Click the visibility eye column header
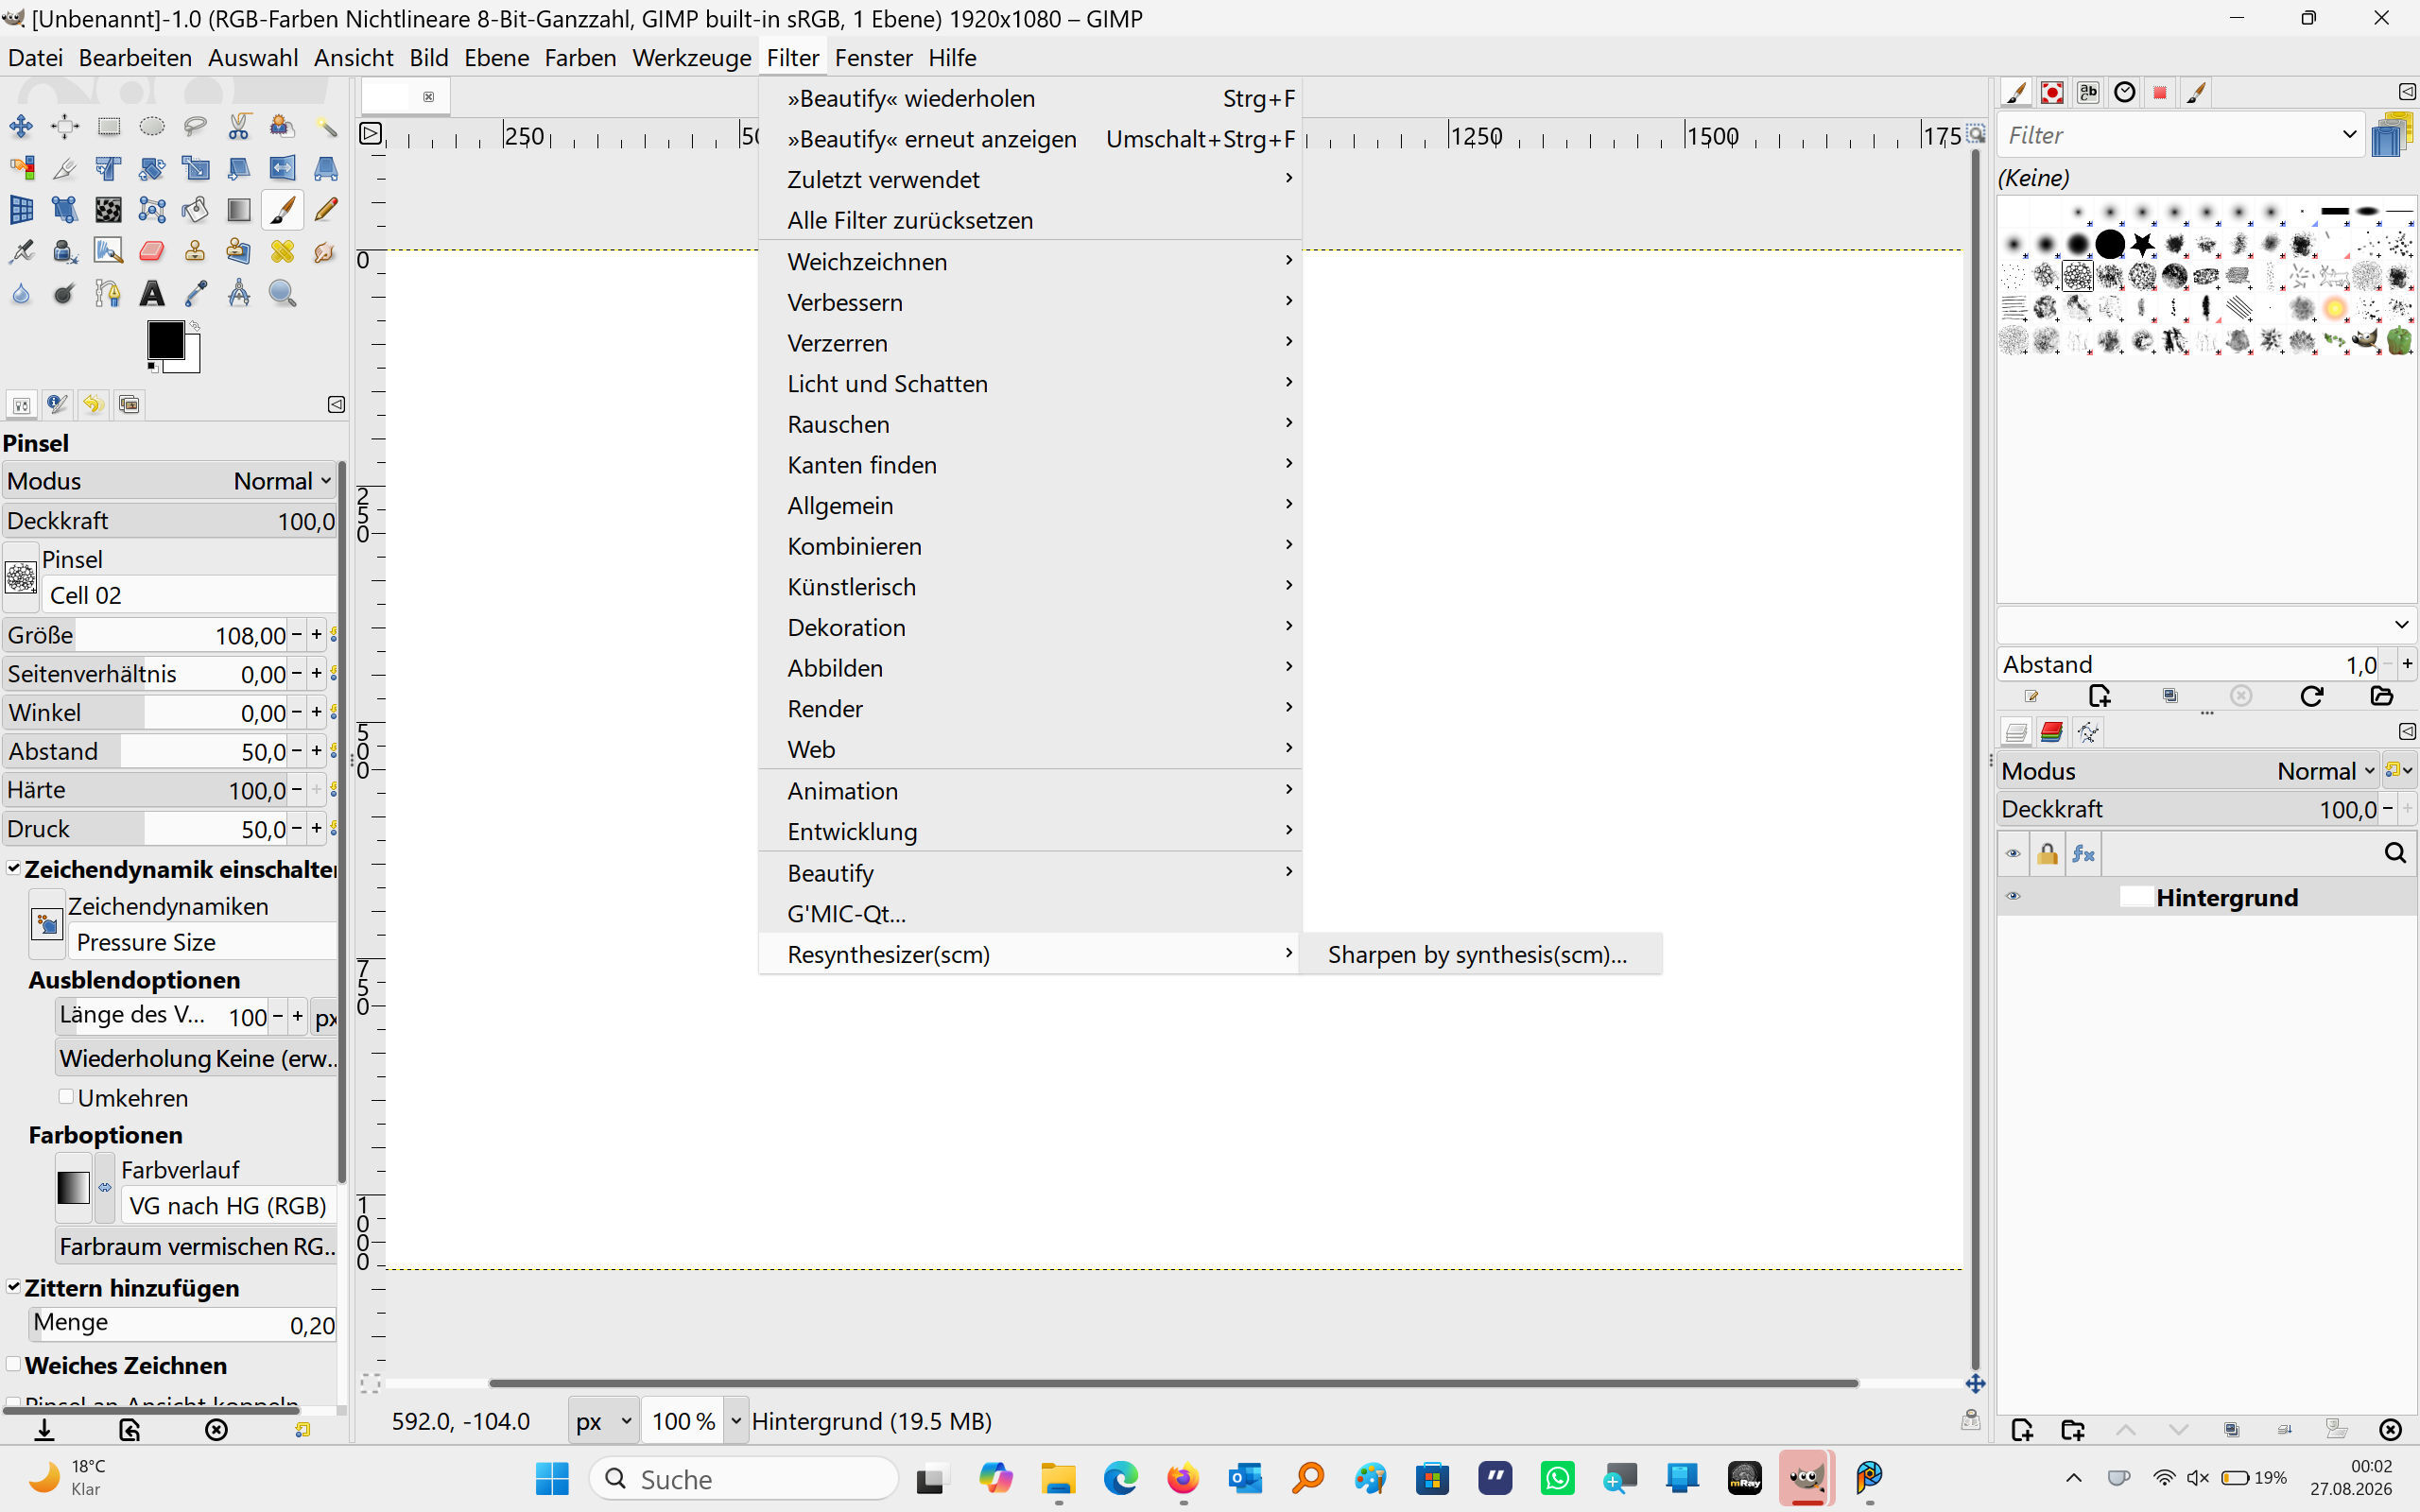The height and width of the screenshot is (1512, 2420). 2013,853
